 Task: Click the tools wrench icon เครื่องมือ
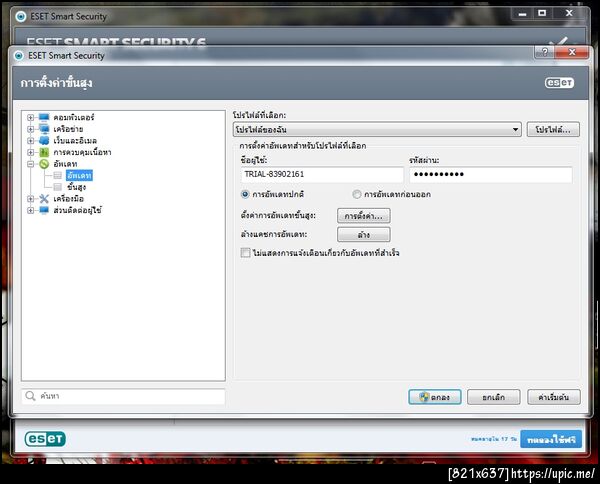44,199
